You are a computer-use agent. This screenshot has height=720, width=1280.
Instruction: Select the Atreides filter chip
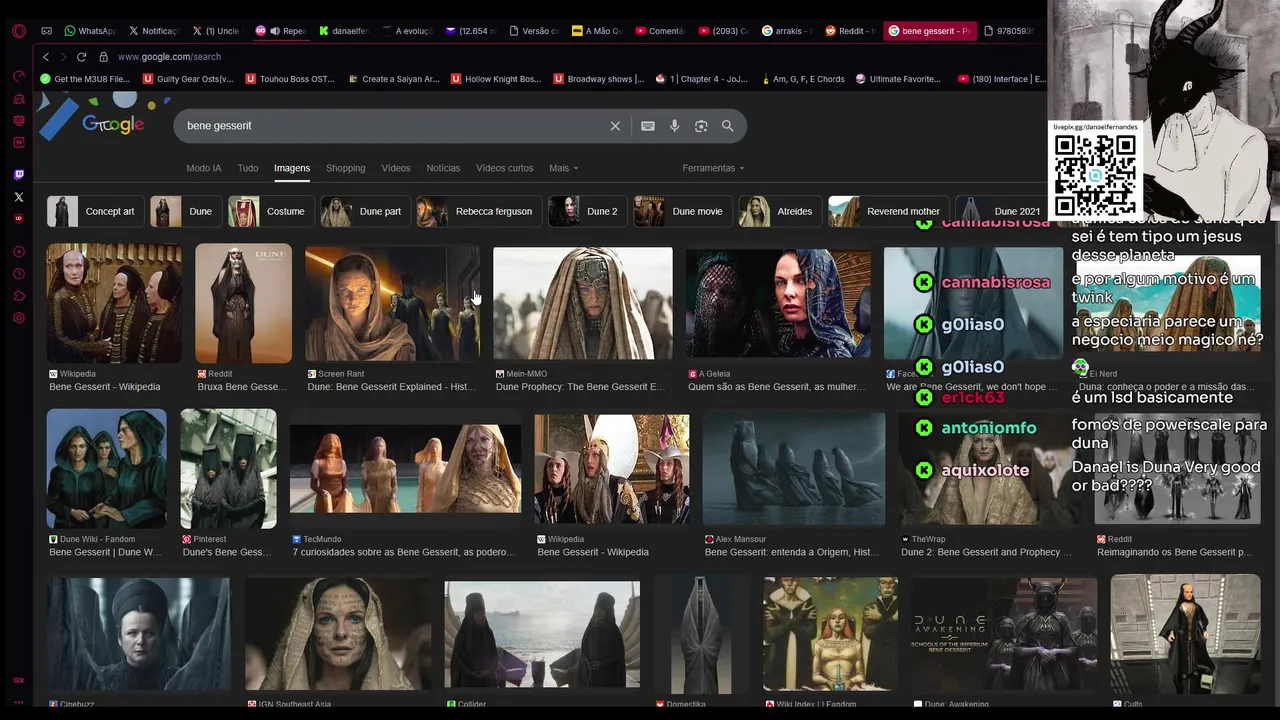tap(779, 211)
